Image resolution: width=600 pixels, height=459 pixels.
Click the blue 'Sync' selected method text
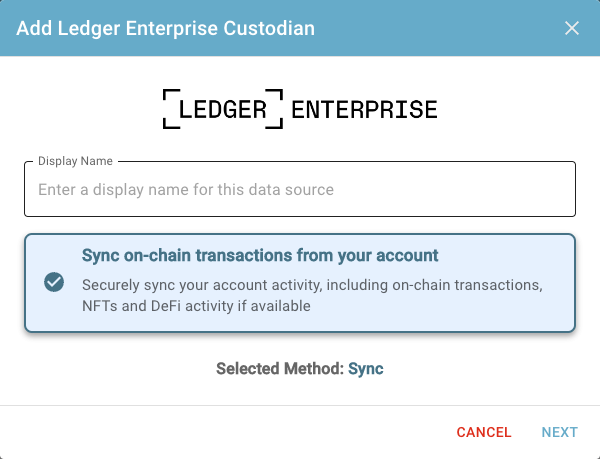point(366,369)
